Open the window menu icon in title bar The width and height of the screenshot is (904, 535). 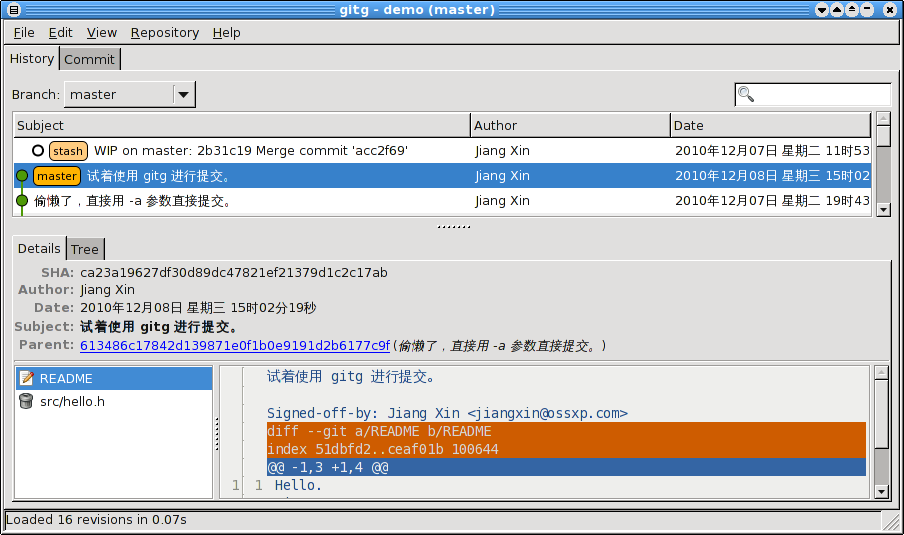[x=13, y=10]
